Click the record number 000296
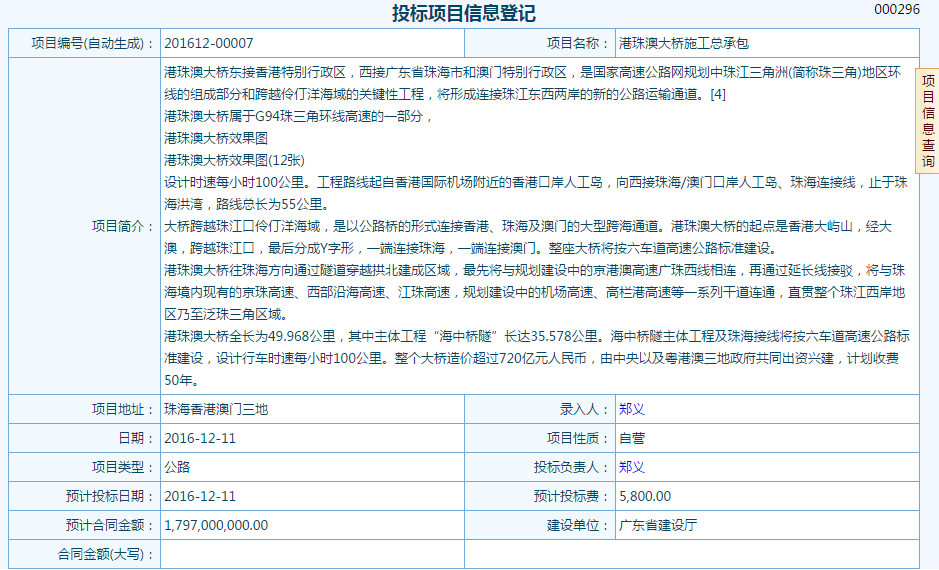Screen dimensions: 939x570 click(896, 9)
